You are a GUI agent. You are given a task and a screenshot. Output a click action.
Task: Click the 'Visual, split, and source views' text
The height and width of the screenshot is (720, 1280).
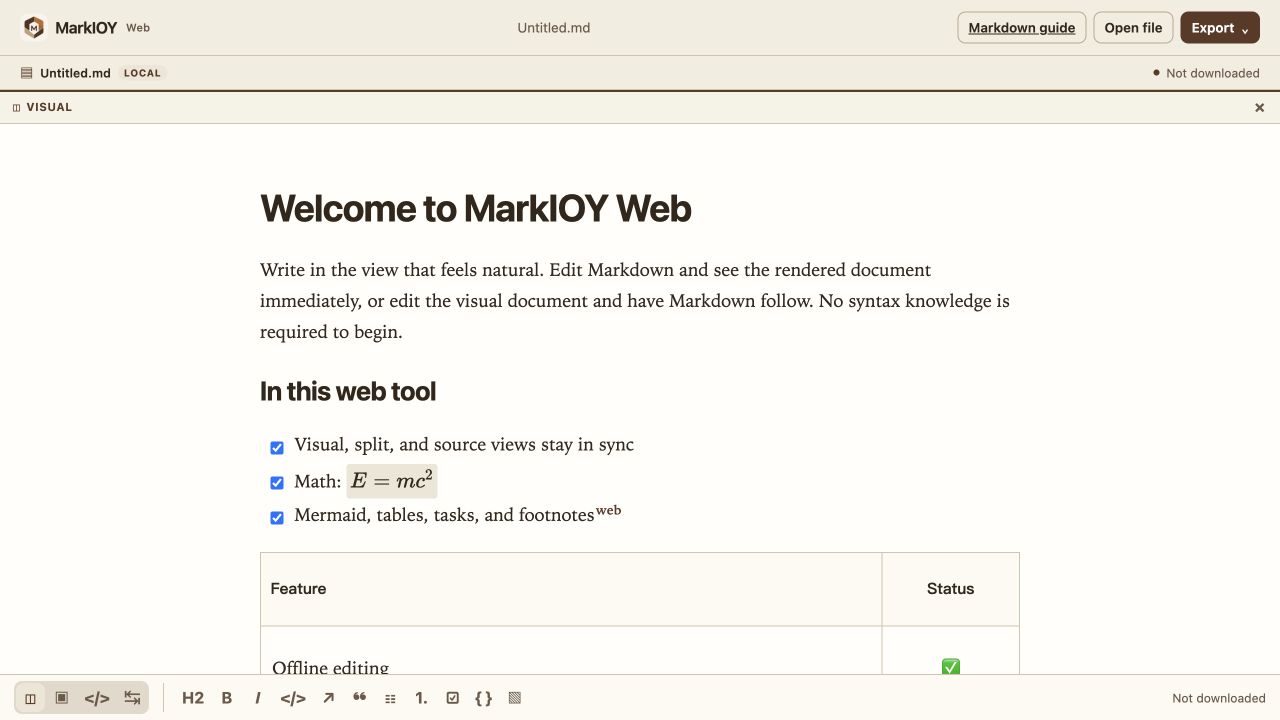pos(464,445)
